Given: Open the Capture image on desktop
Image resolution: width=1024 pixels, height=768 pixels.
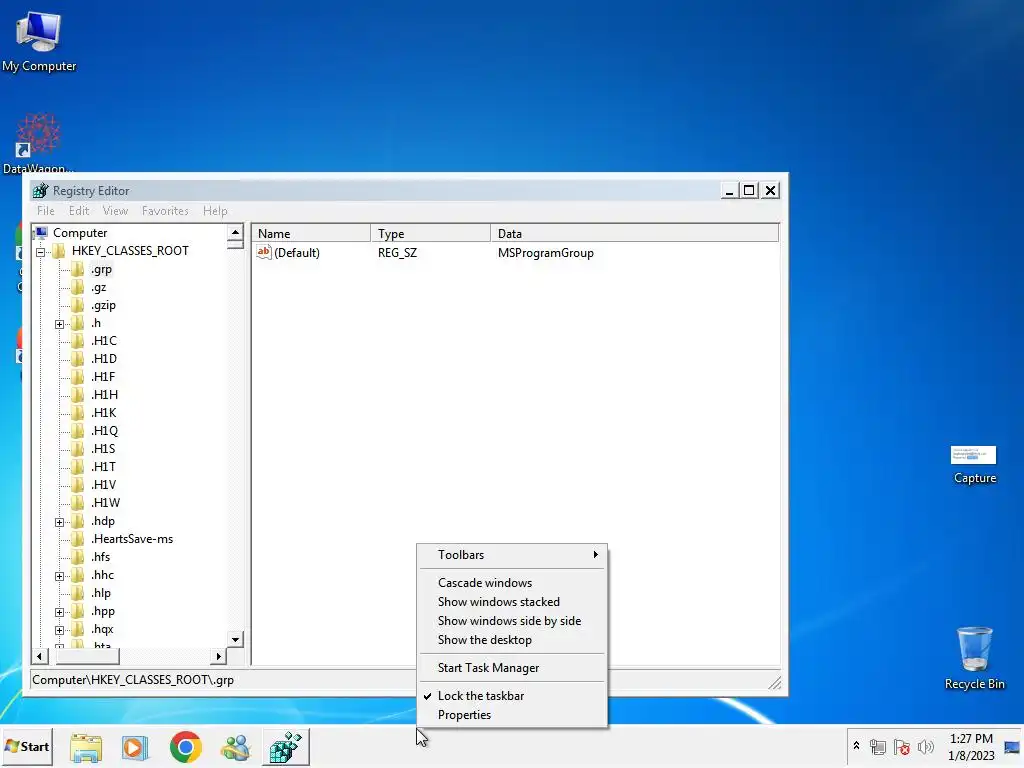Looking at the screenshot, I should click(974, 464).
